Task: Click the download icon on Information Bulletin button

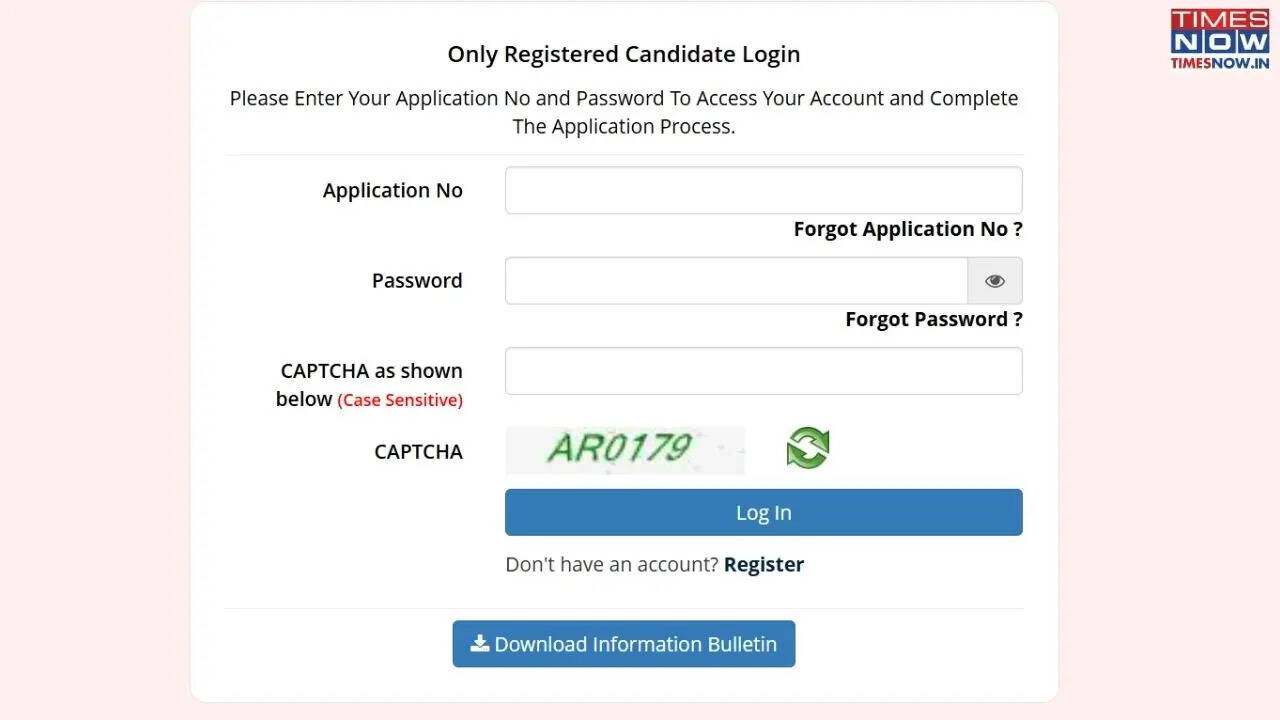Action: tap(479, 644)
